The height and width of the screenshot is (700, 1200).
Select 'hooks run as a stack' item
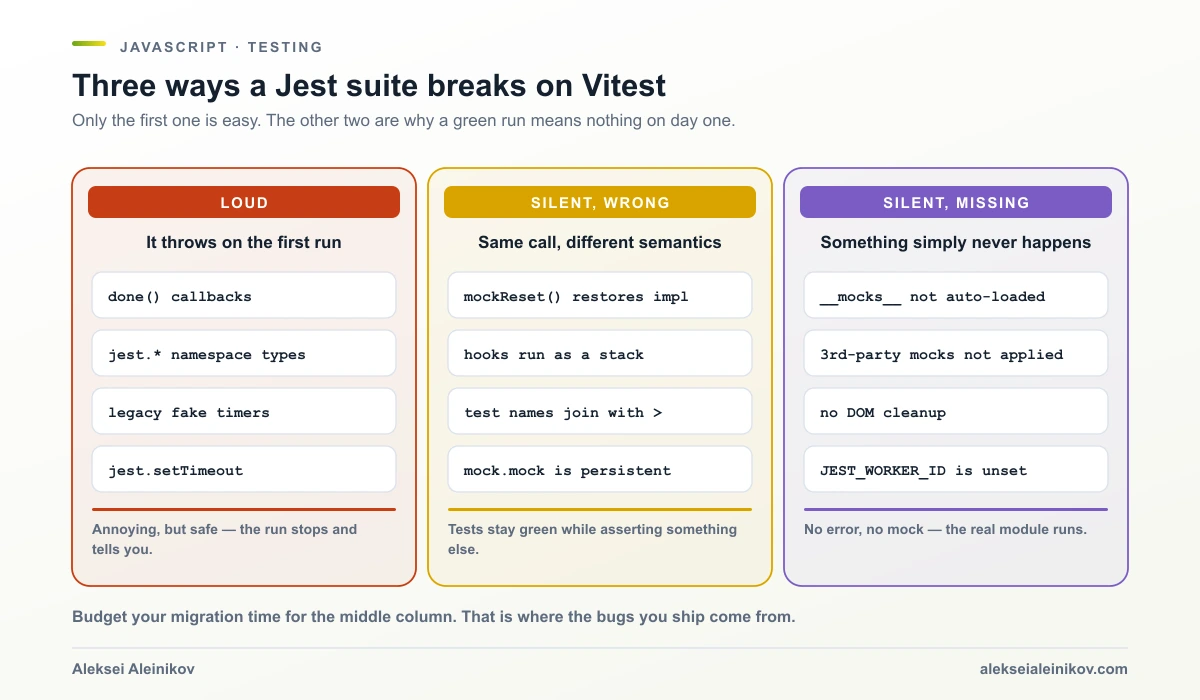click(x=600, y=354)
